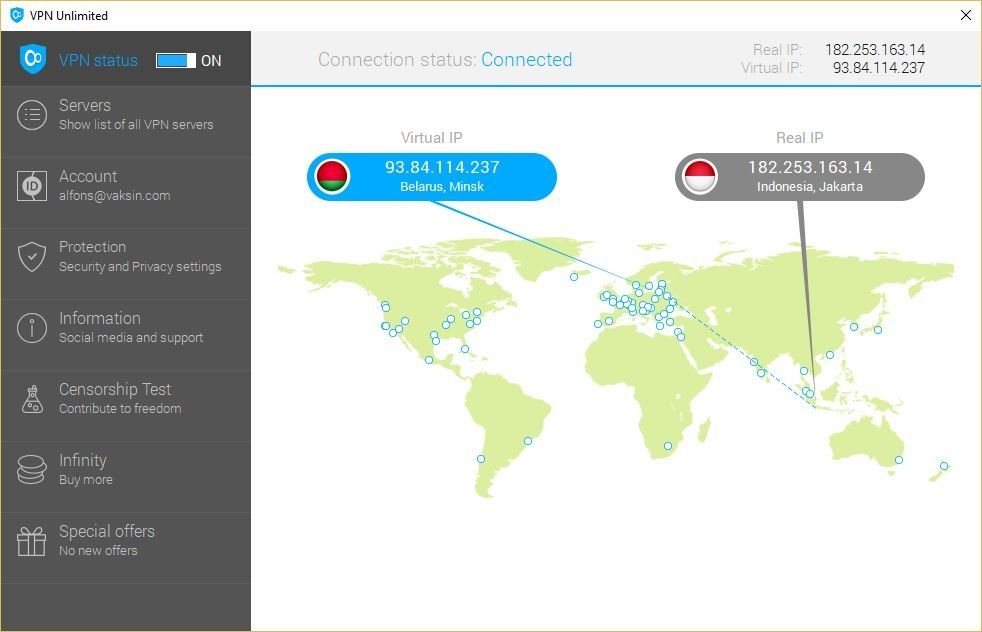Close the VPN Unlimited window

(x=966, y=15)
